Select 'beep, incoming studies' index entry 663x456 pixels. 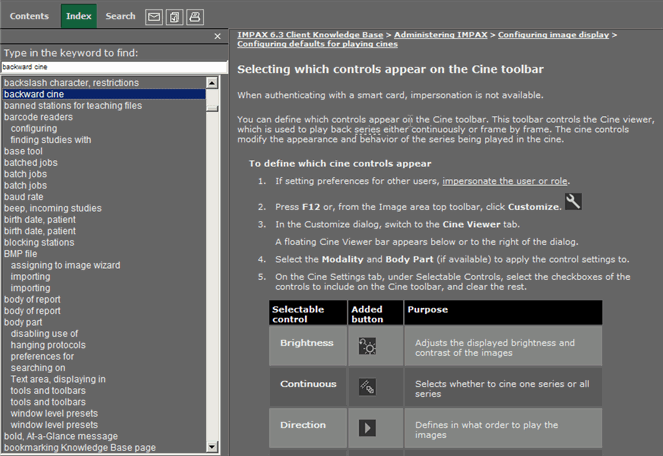(53, 208)
